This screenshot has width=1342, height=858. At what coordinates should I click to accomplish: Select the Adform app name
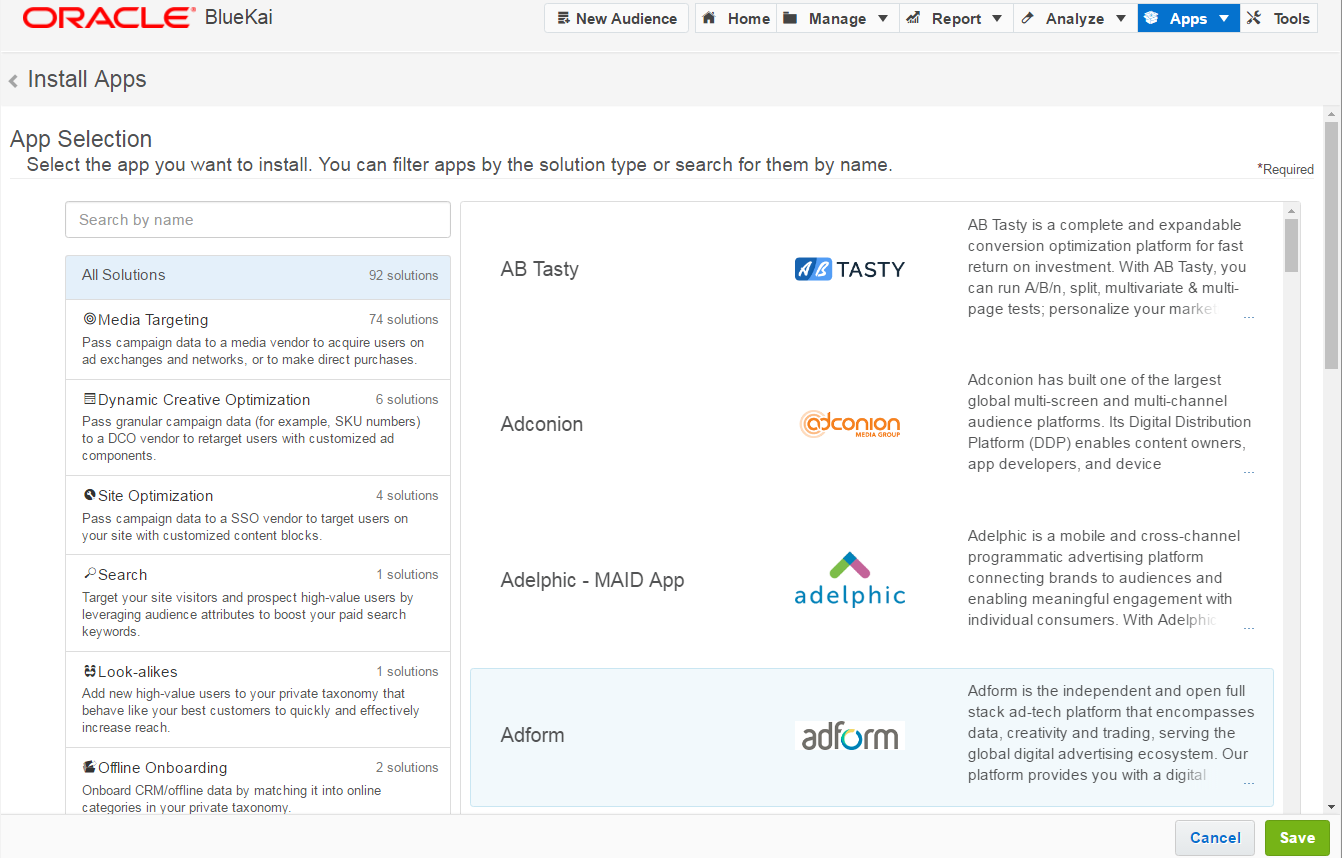[533, 735]
